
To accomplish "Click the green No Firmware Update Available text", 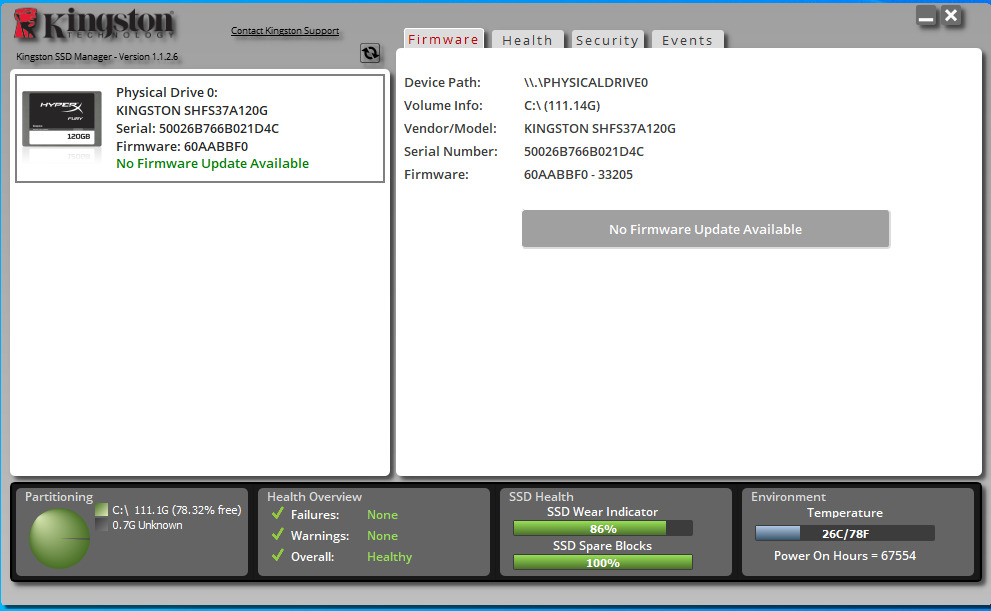I will [x=212, y=164].
